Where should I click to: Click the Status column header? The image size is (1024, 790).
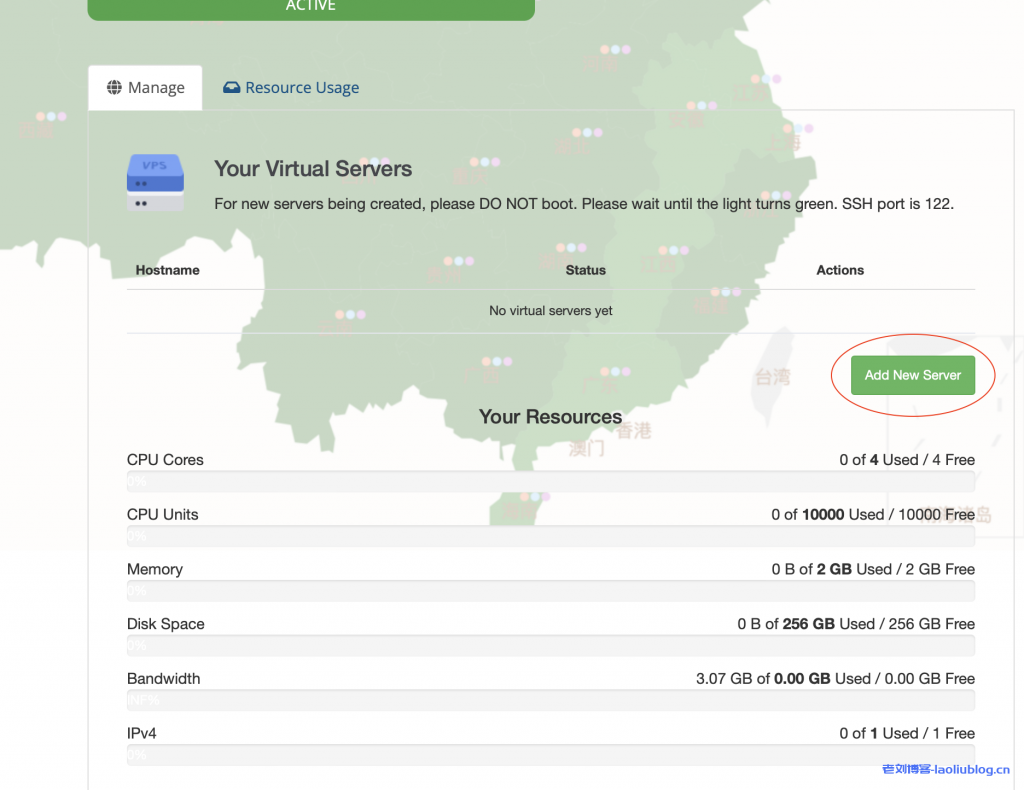pyautogui.click(x=585, y=270)
